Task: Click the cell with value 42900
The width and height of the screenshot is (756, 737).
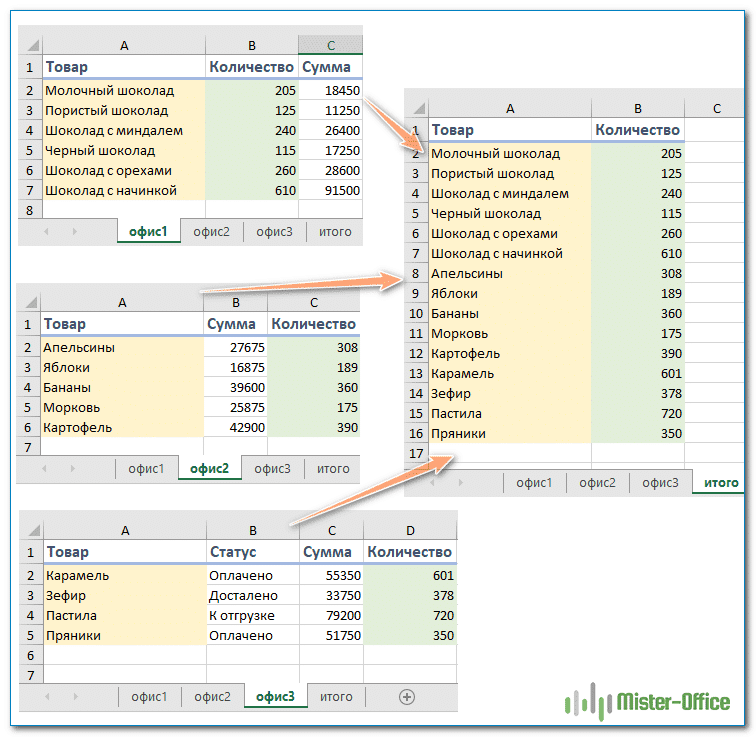Action: point(236,428)
